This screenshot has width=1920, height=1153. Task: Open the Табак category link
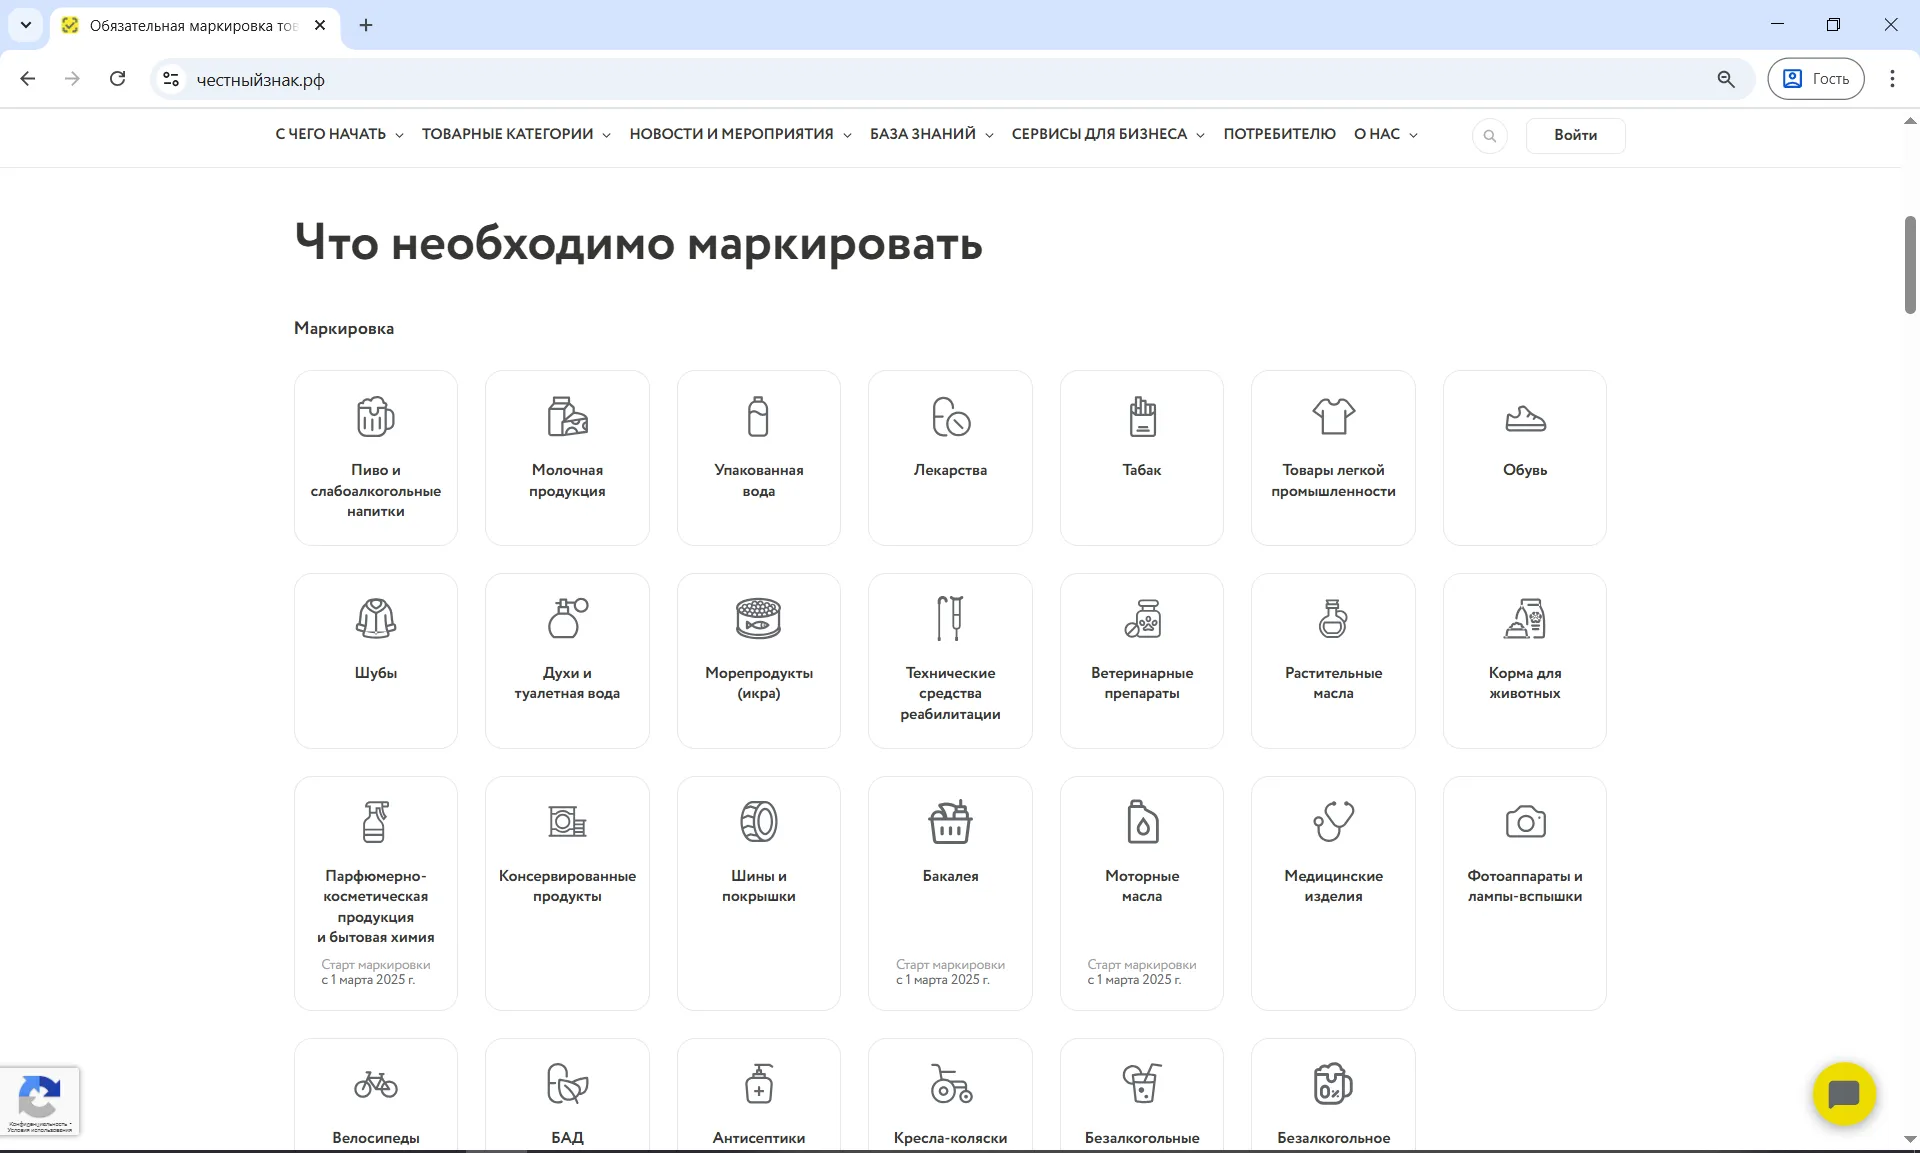(1141, 458)
